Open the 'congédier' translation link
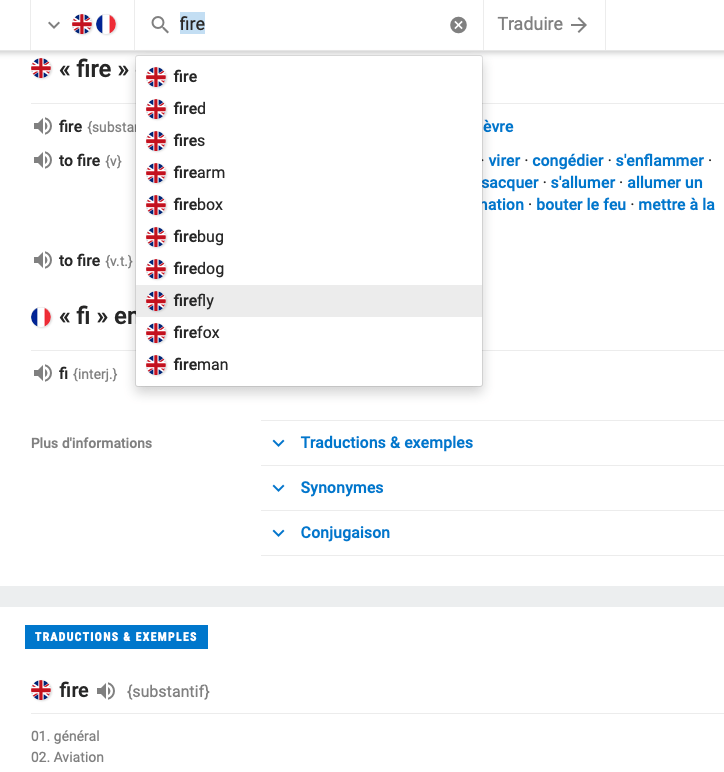 coord(567,161)
